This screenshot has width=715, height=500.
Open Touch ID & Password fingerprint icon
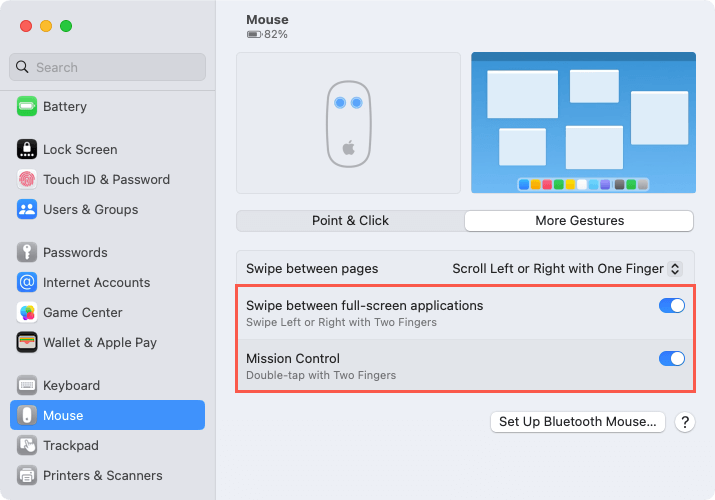click(x=27, y=179)
